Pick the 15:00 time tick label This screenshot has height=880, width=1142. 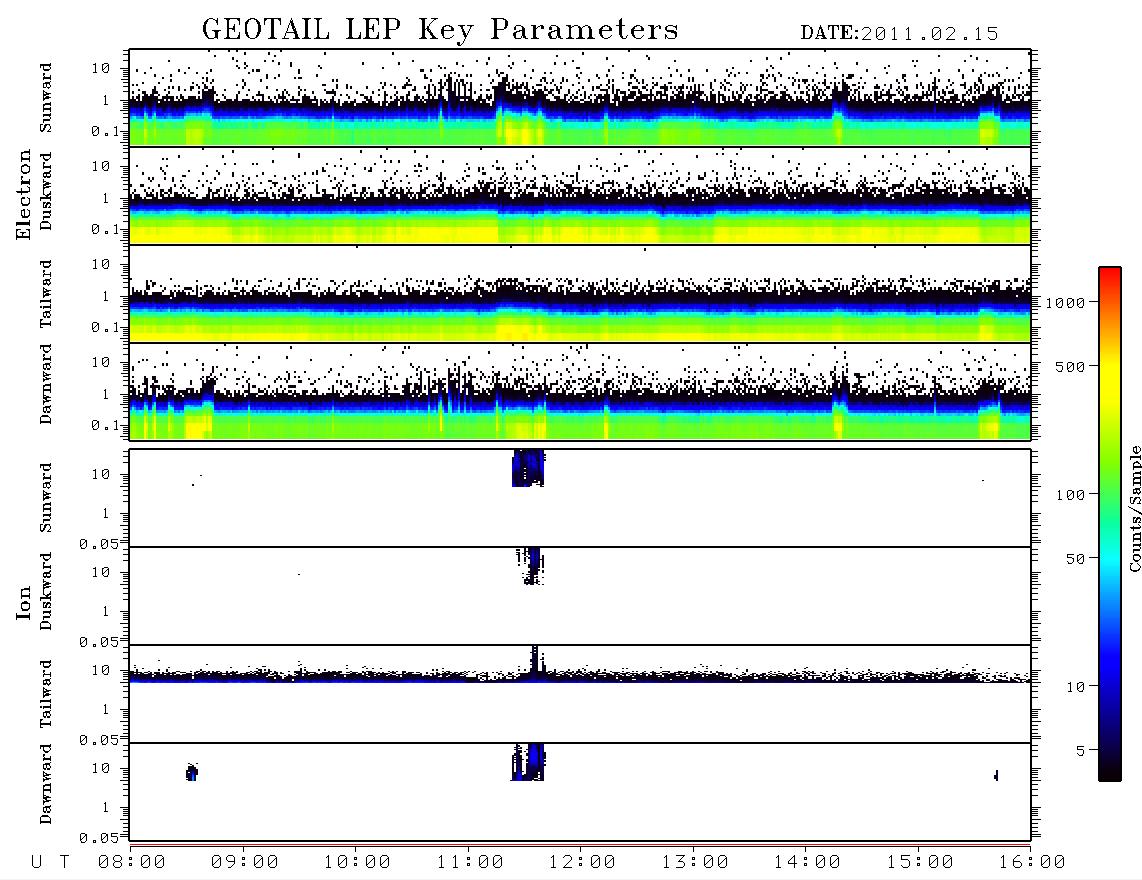coord(920,863)
